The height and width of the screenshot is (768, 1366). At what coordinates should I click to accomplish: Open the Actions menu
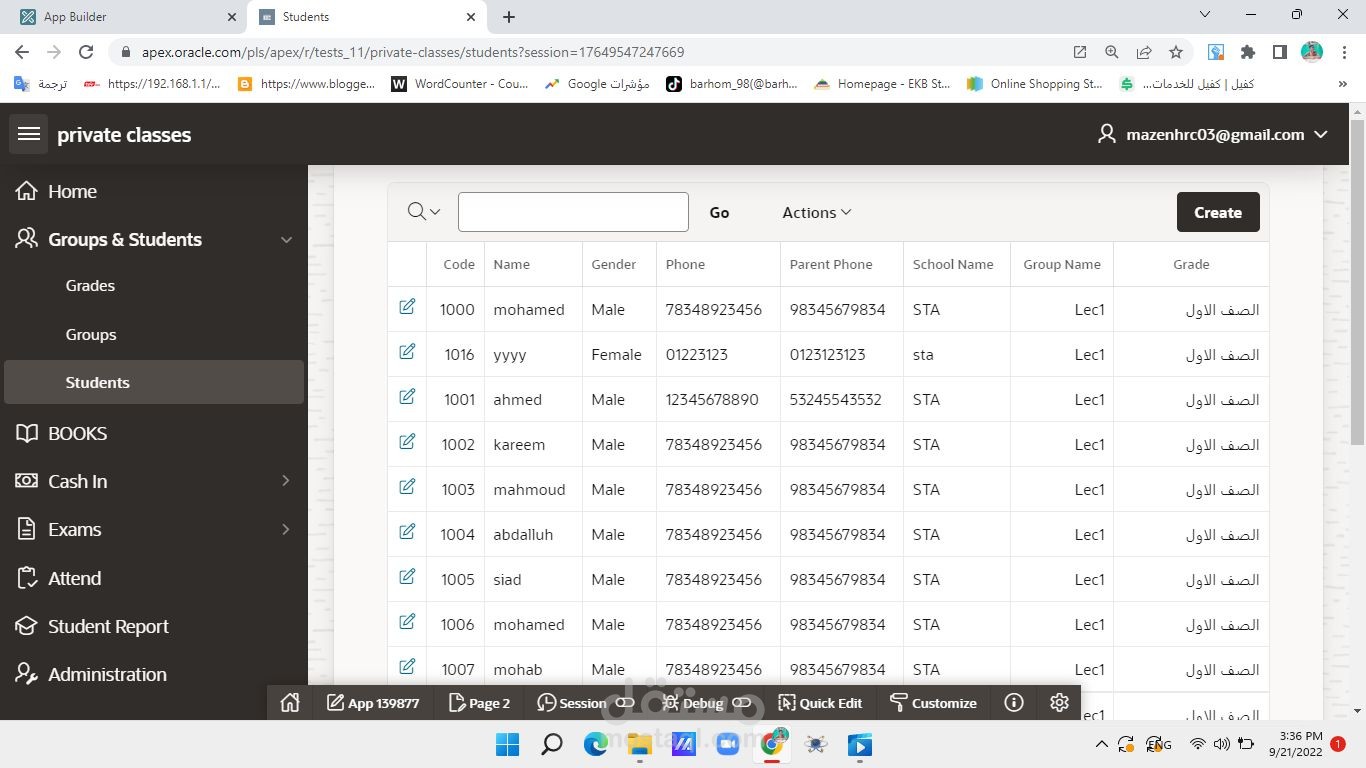click(x=816, y=212)
